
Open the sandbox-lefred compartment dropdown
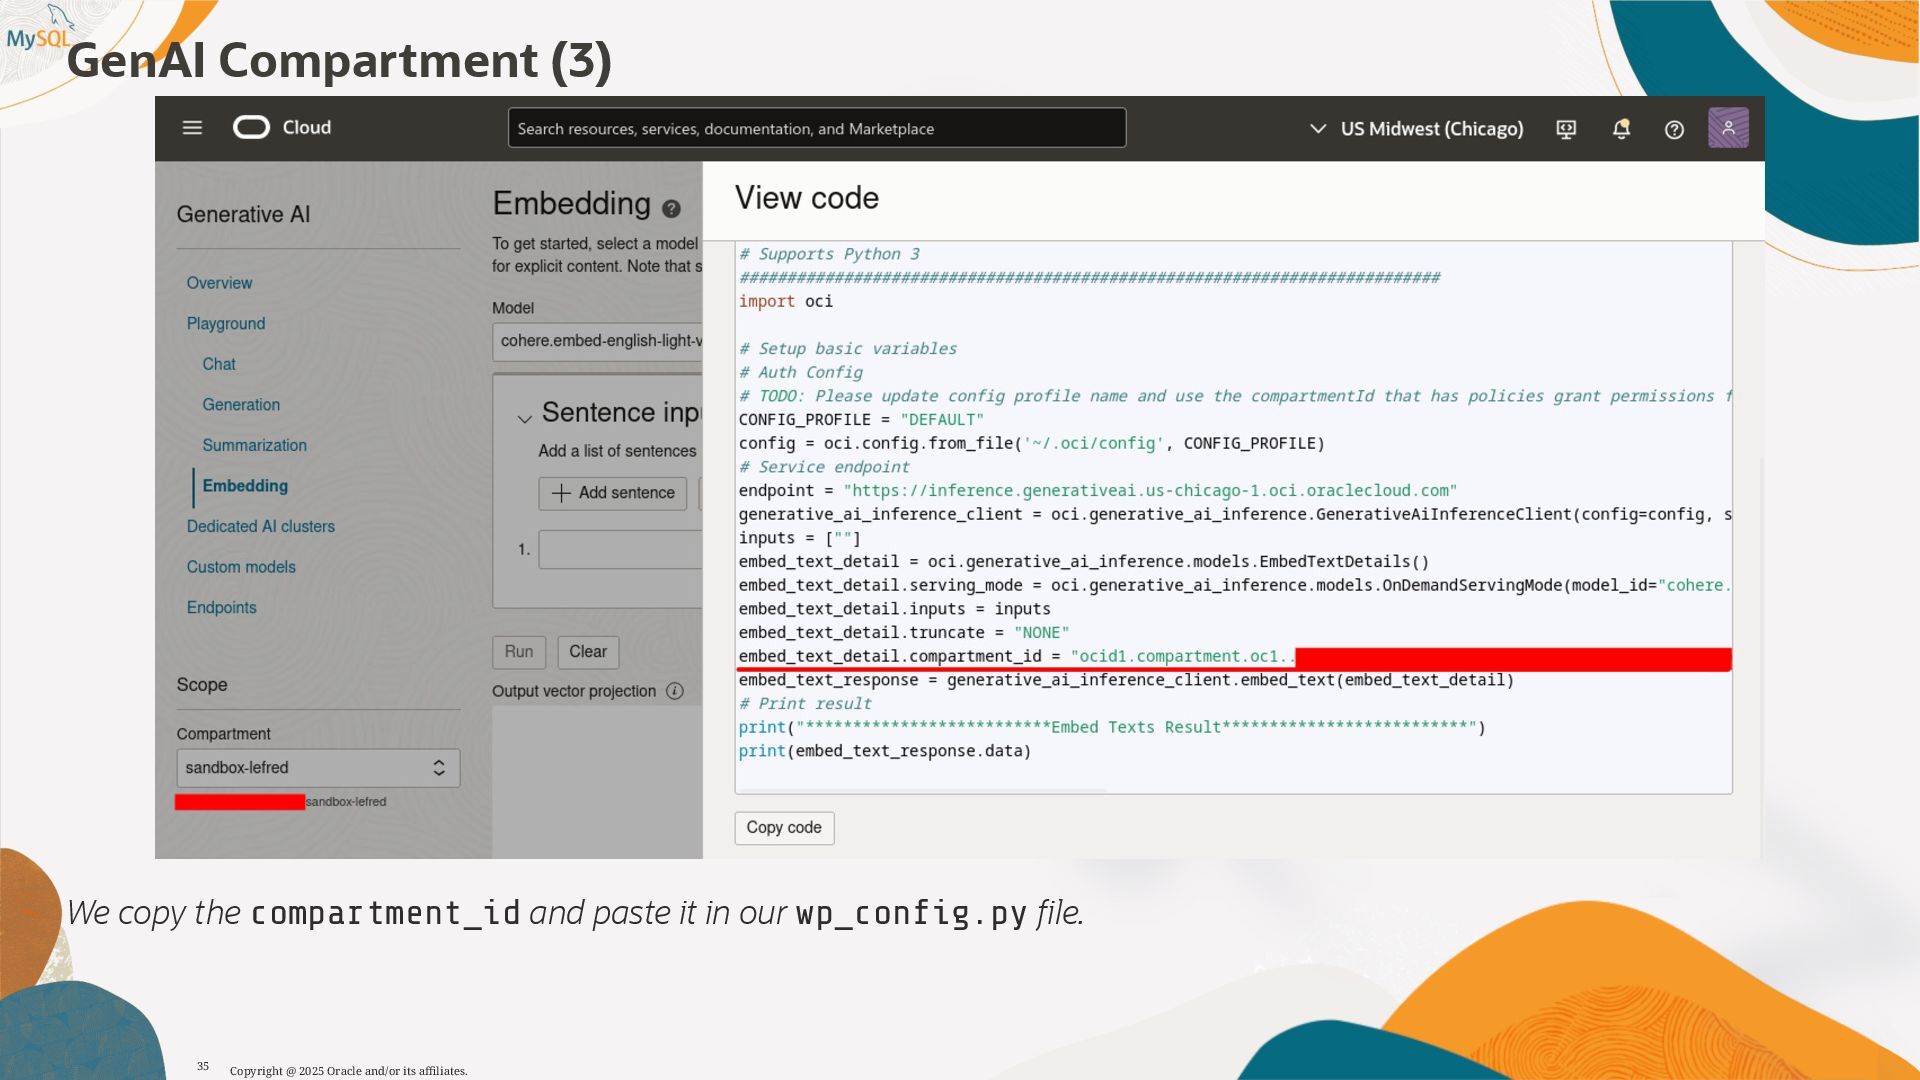[318, 768]
